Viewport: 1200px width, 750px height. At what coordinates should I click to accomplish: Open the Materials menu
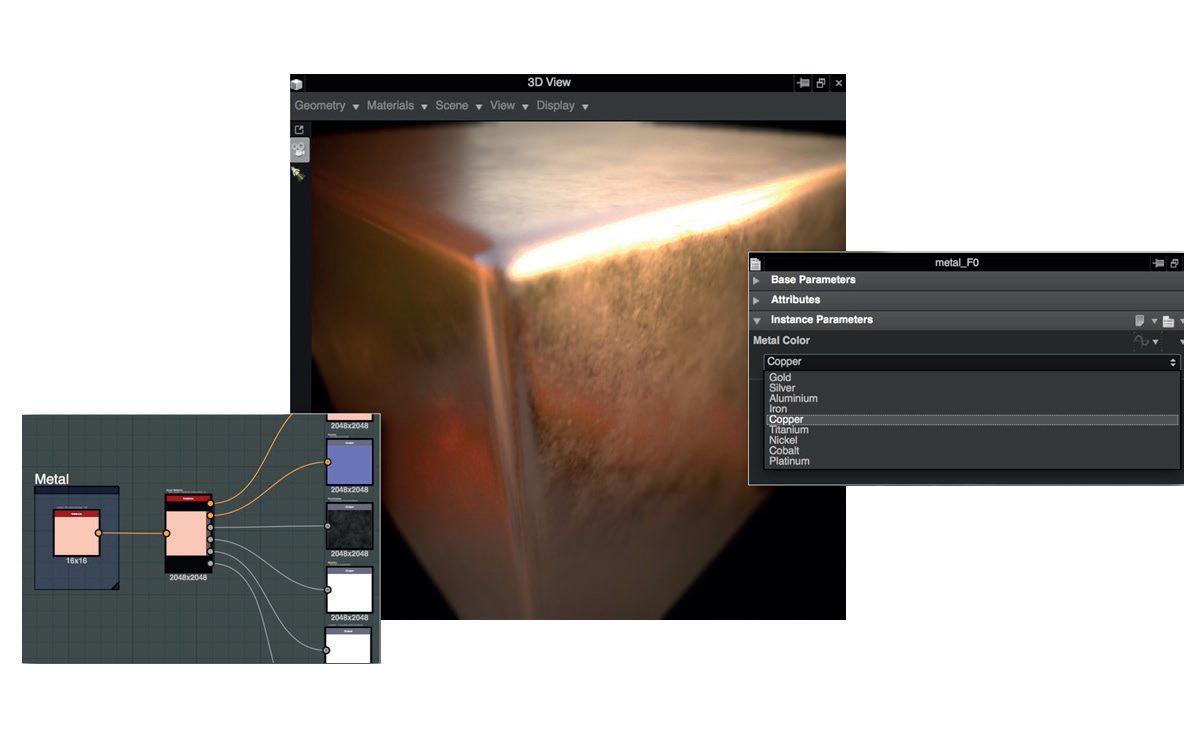coord(397,106)
